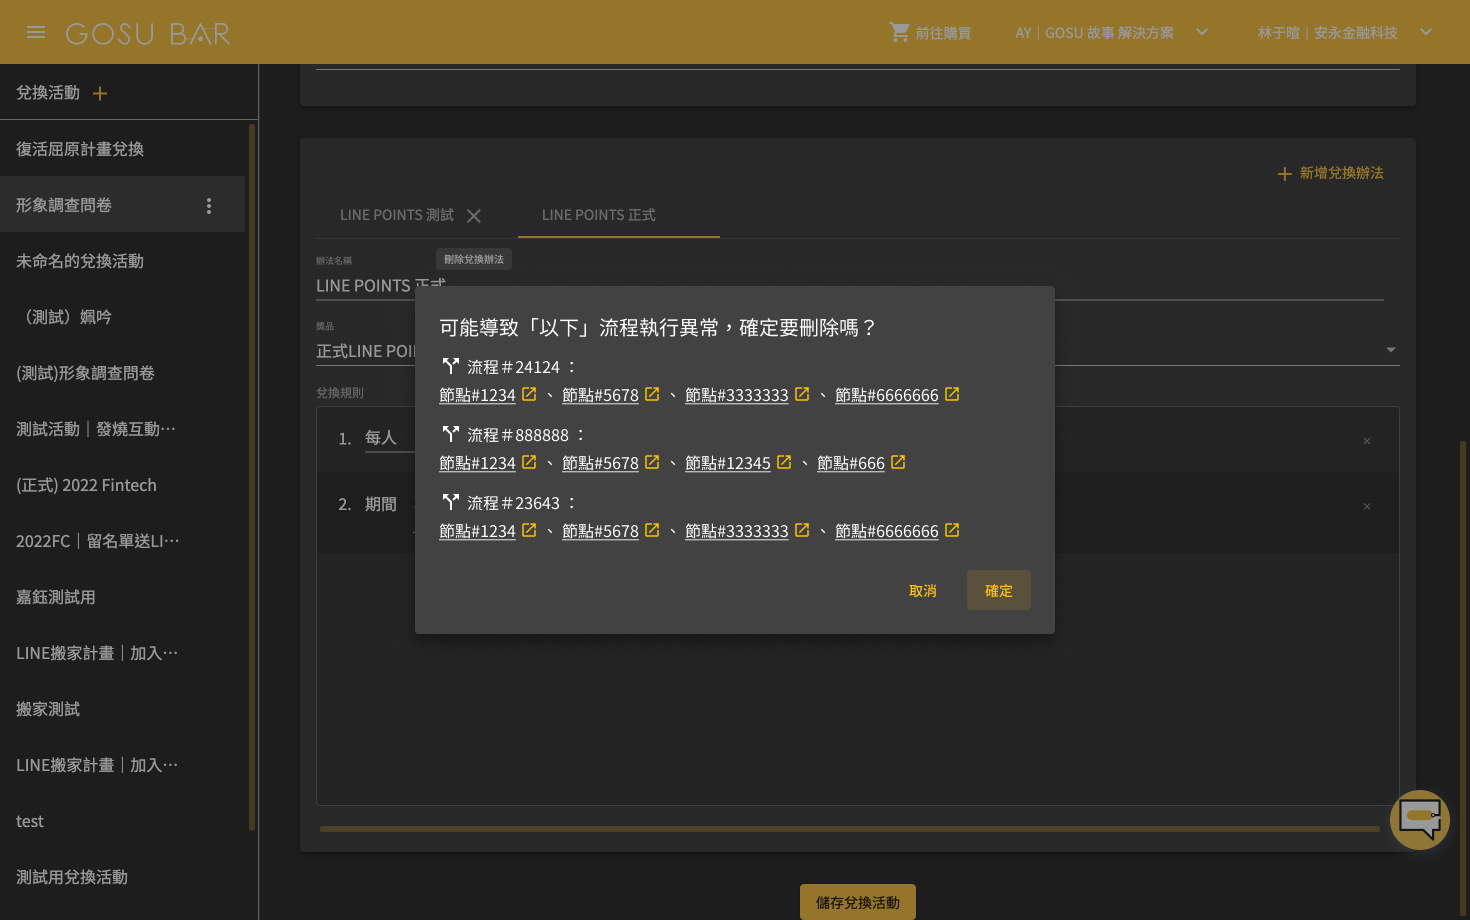The width and height of the screenshot is (1470, 920).
Task: Open external link icon for 節點#1234 in 流程#888888
Action: click(529, 462)
